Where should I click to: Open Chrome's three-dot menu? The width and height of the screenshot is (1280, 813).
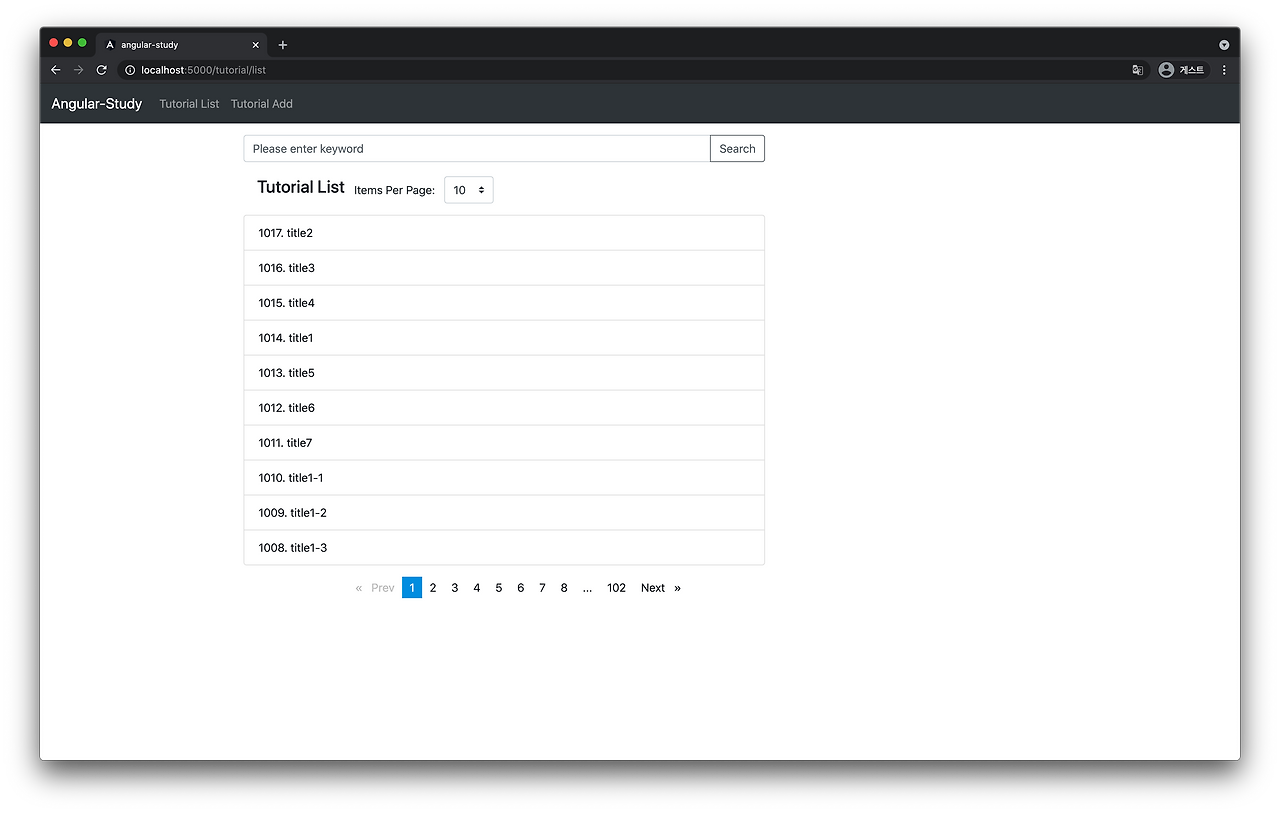pos(1224,70)
